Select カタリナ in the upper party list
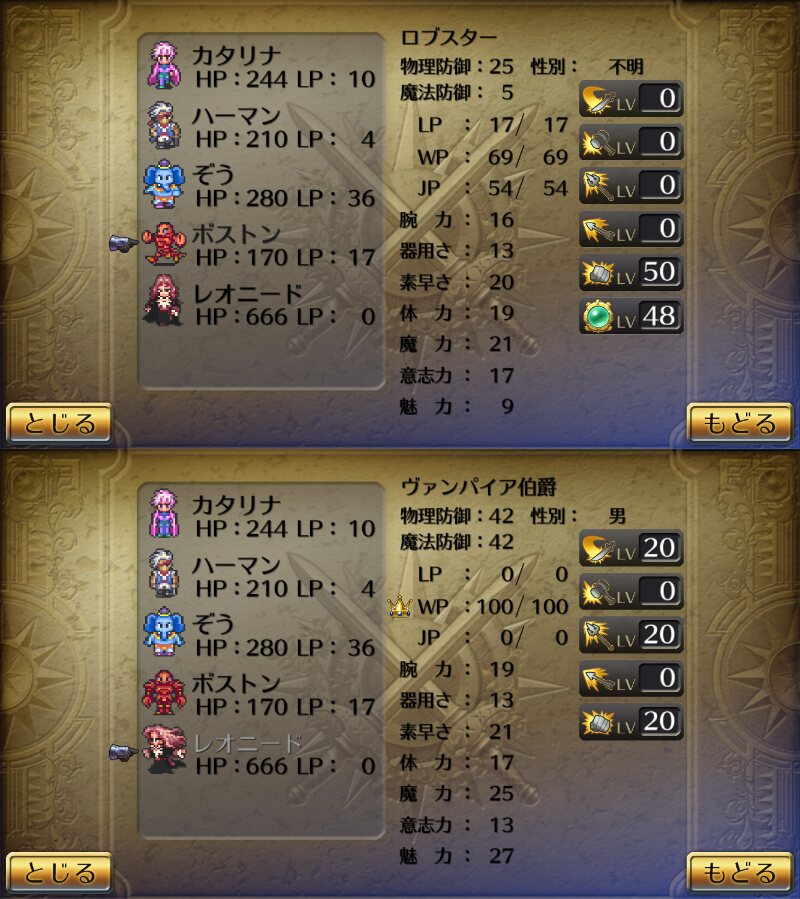 click(262, 67)
